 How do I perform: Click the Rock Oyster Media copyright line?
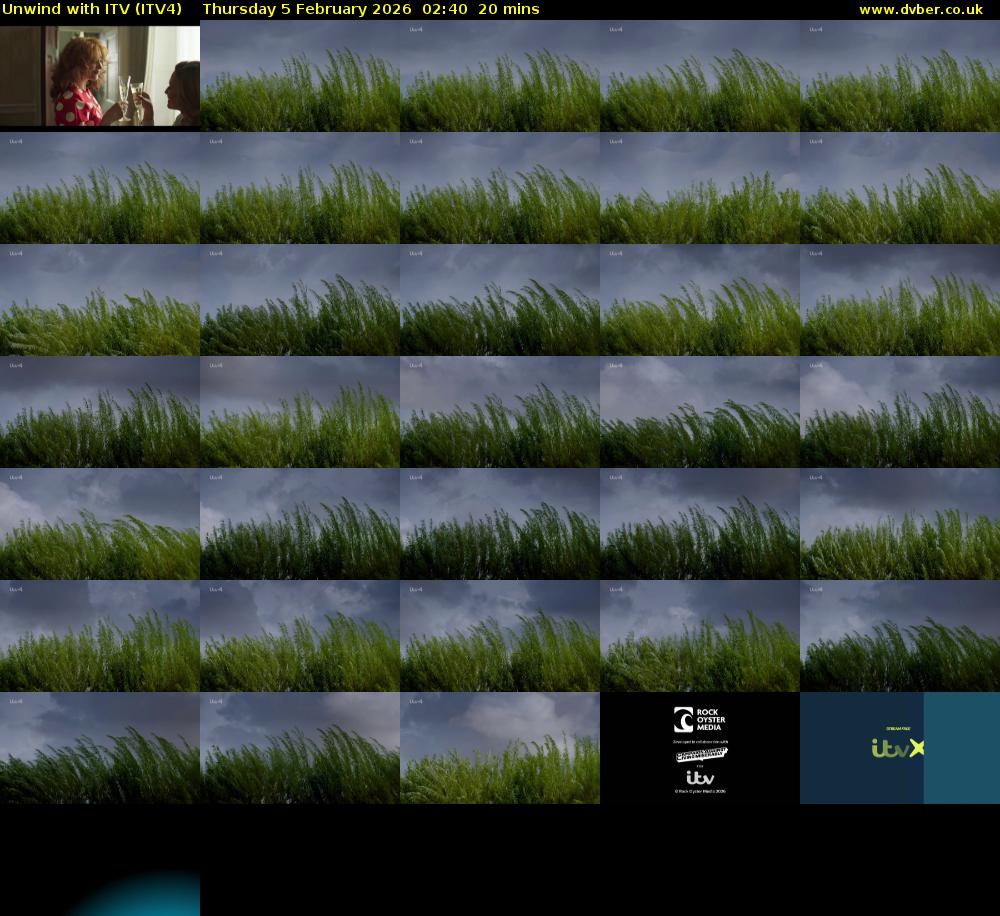tap(700, 791)
